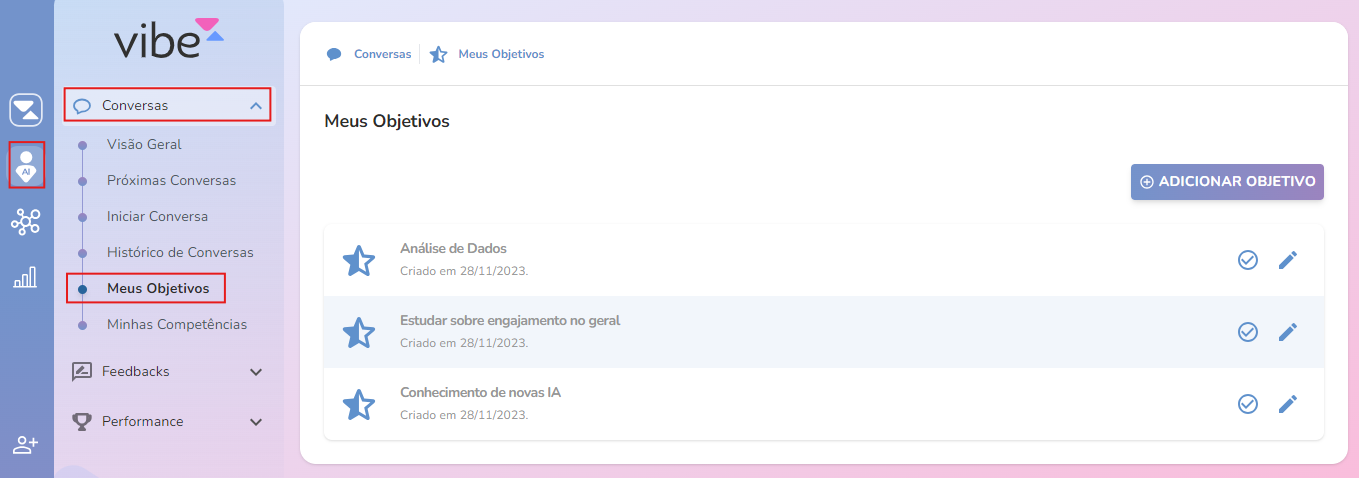Edit the Conhecimento de novas IA objective
Screen dimensions: 1359x478
click(1288, 404)
